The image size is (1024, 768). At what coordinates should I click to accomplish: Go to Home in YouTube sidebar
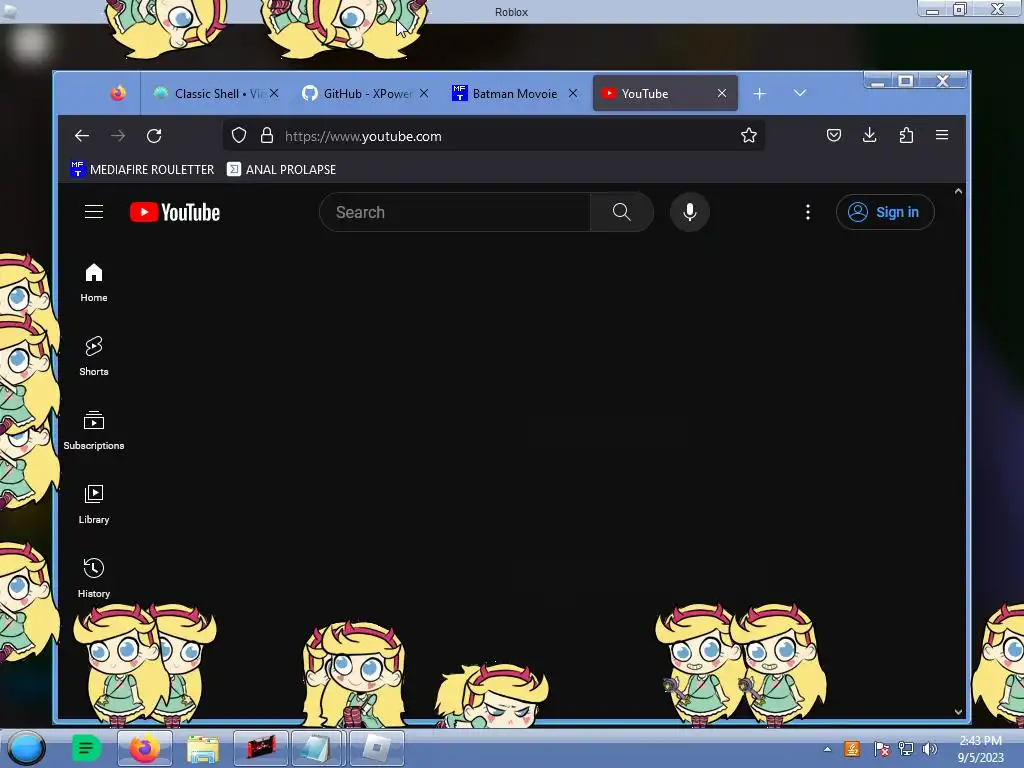[x=93, y=283]
